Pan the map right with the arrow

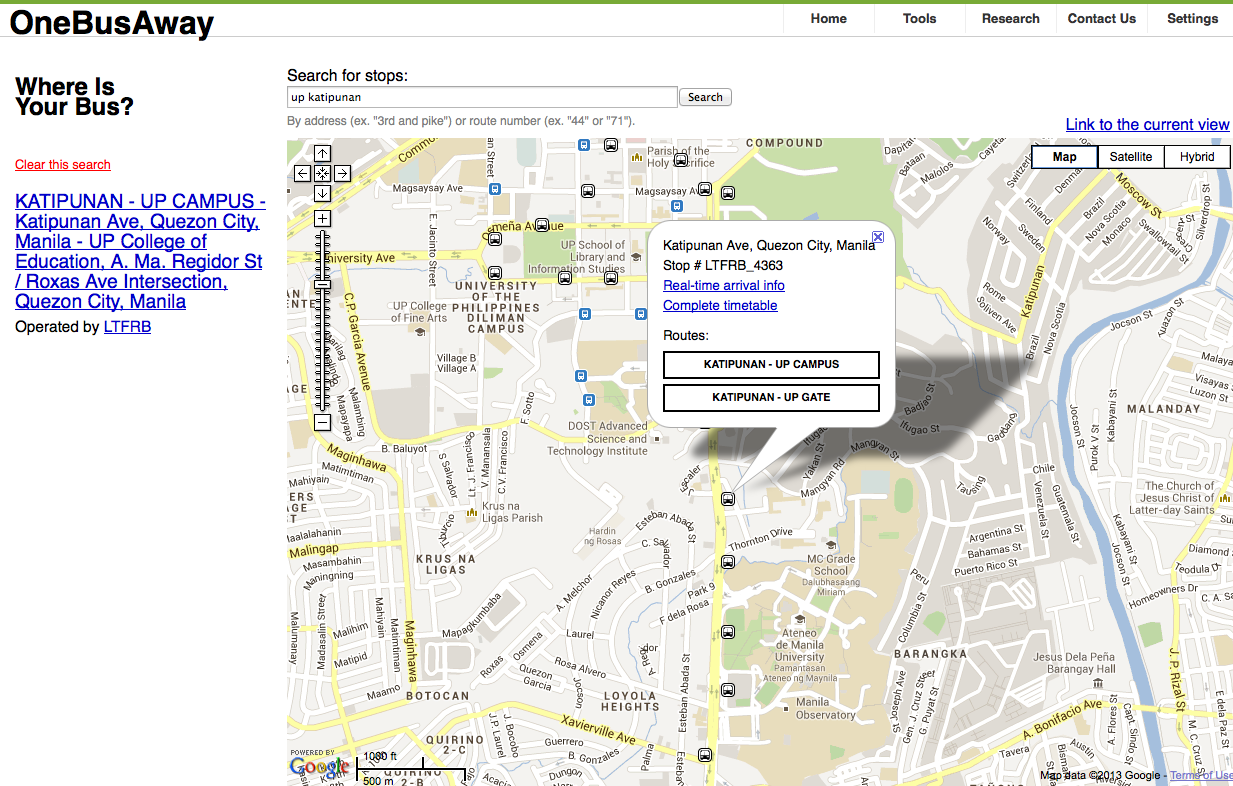(x=342, y=173)
